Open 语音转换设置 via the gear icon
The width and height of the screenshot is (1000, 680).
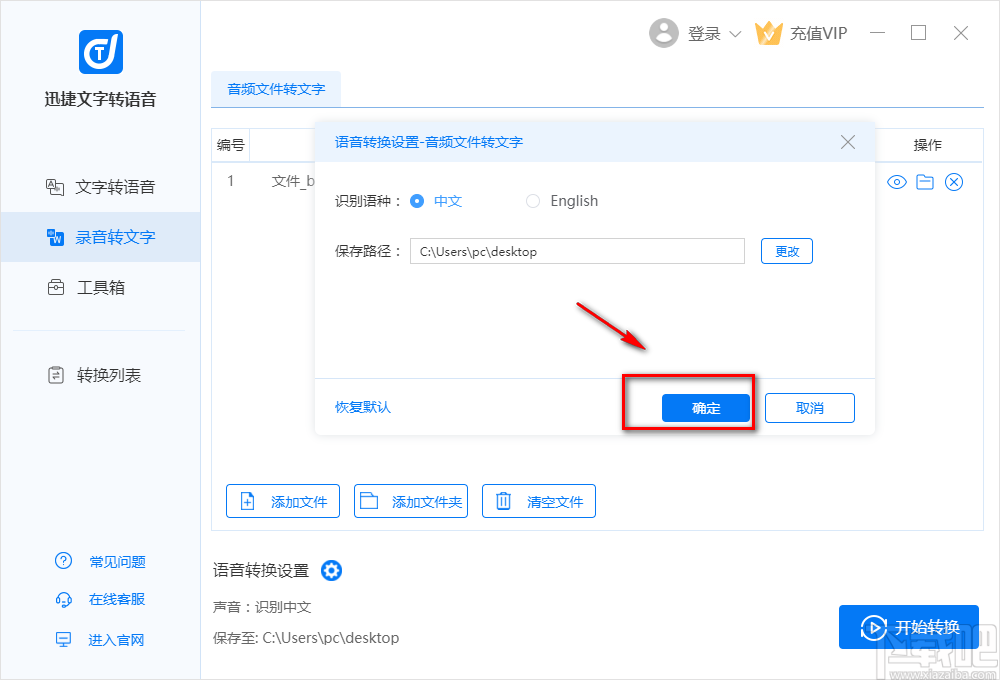coord(331,570)
